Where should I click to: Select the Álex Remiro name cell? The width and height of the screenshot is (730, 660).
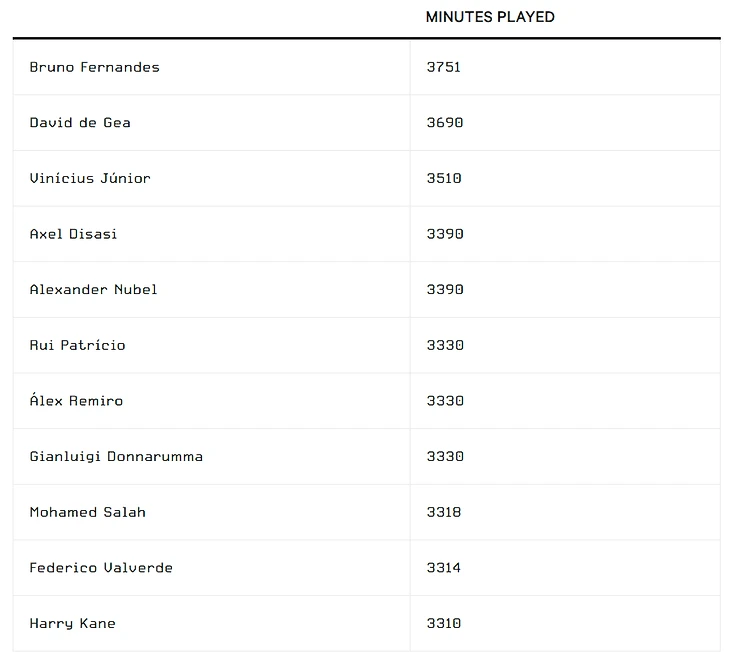pyautogui.click(x=76, y=401)
